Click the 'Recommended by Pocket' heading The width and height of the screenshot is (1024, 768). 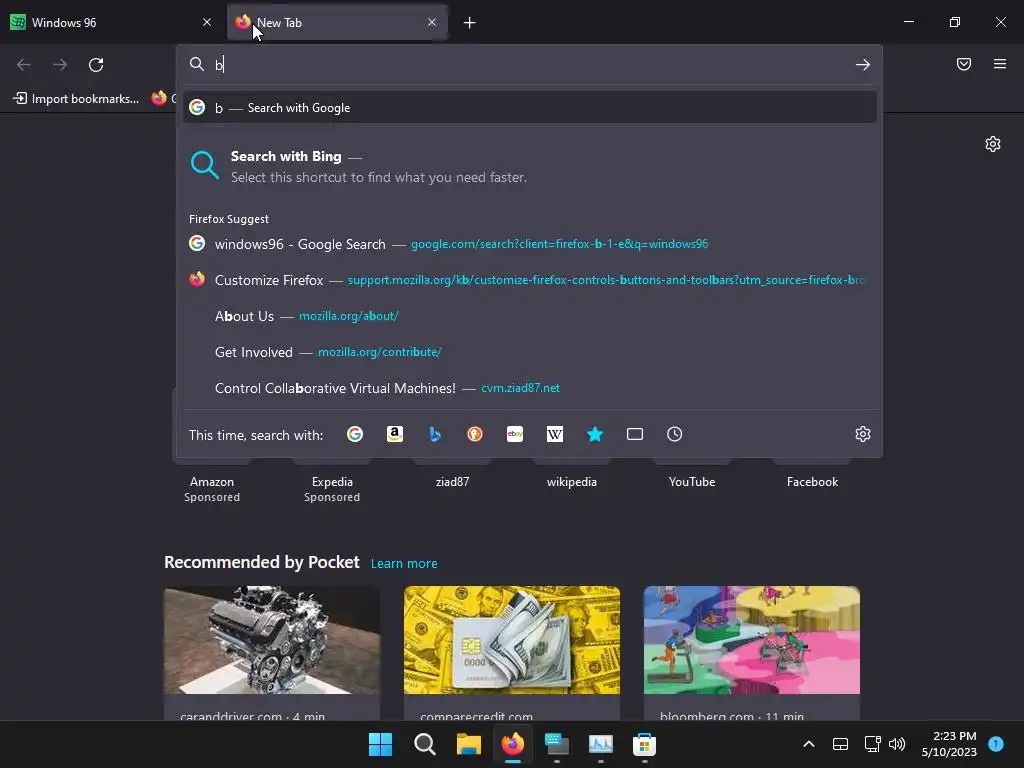point(262,562)
